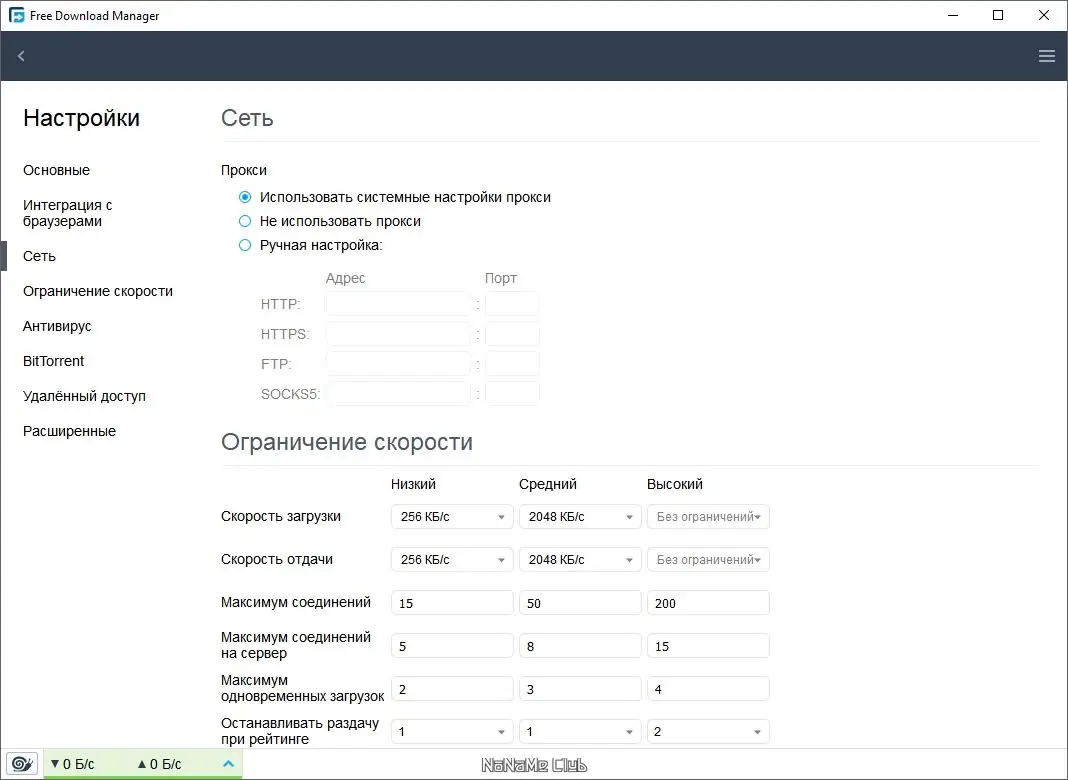This screenshot has height=780, width=1068.
Task: Open 'Расширенные' settings section
Action: click(69, 431)
